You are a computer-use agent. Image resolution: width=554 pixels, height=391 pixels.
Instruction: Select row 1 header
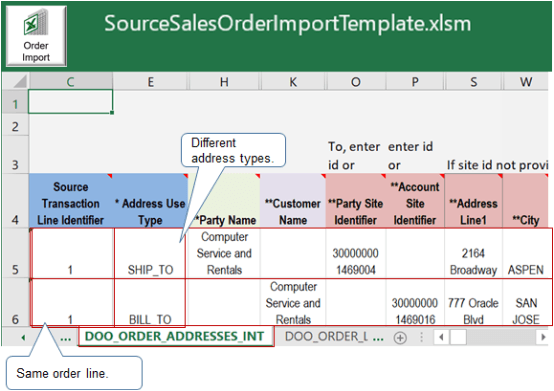15,103
